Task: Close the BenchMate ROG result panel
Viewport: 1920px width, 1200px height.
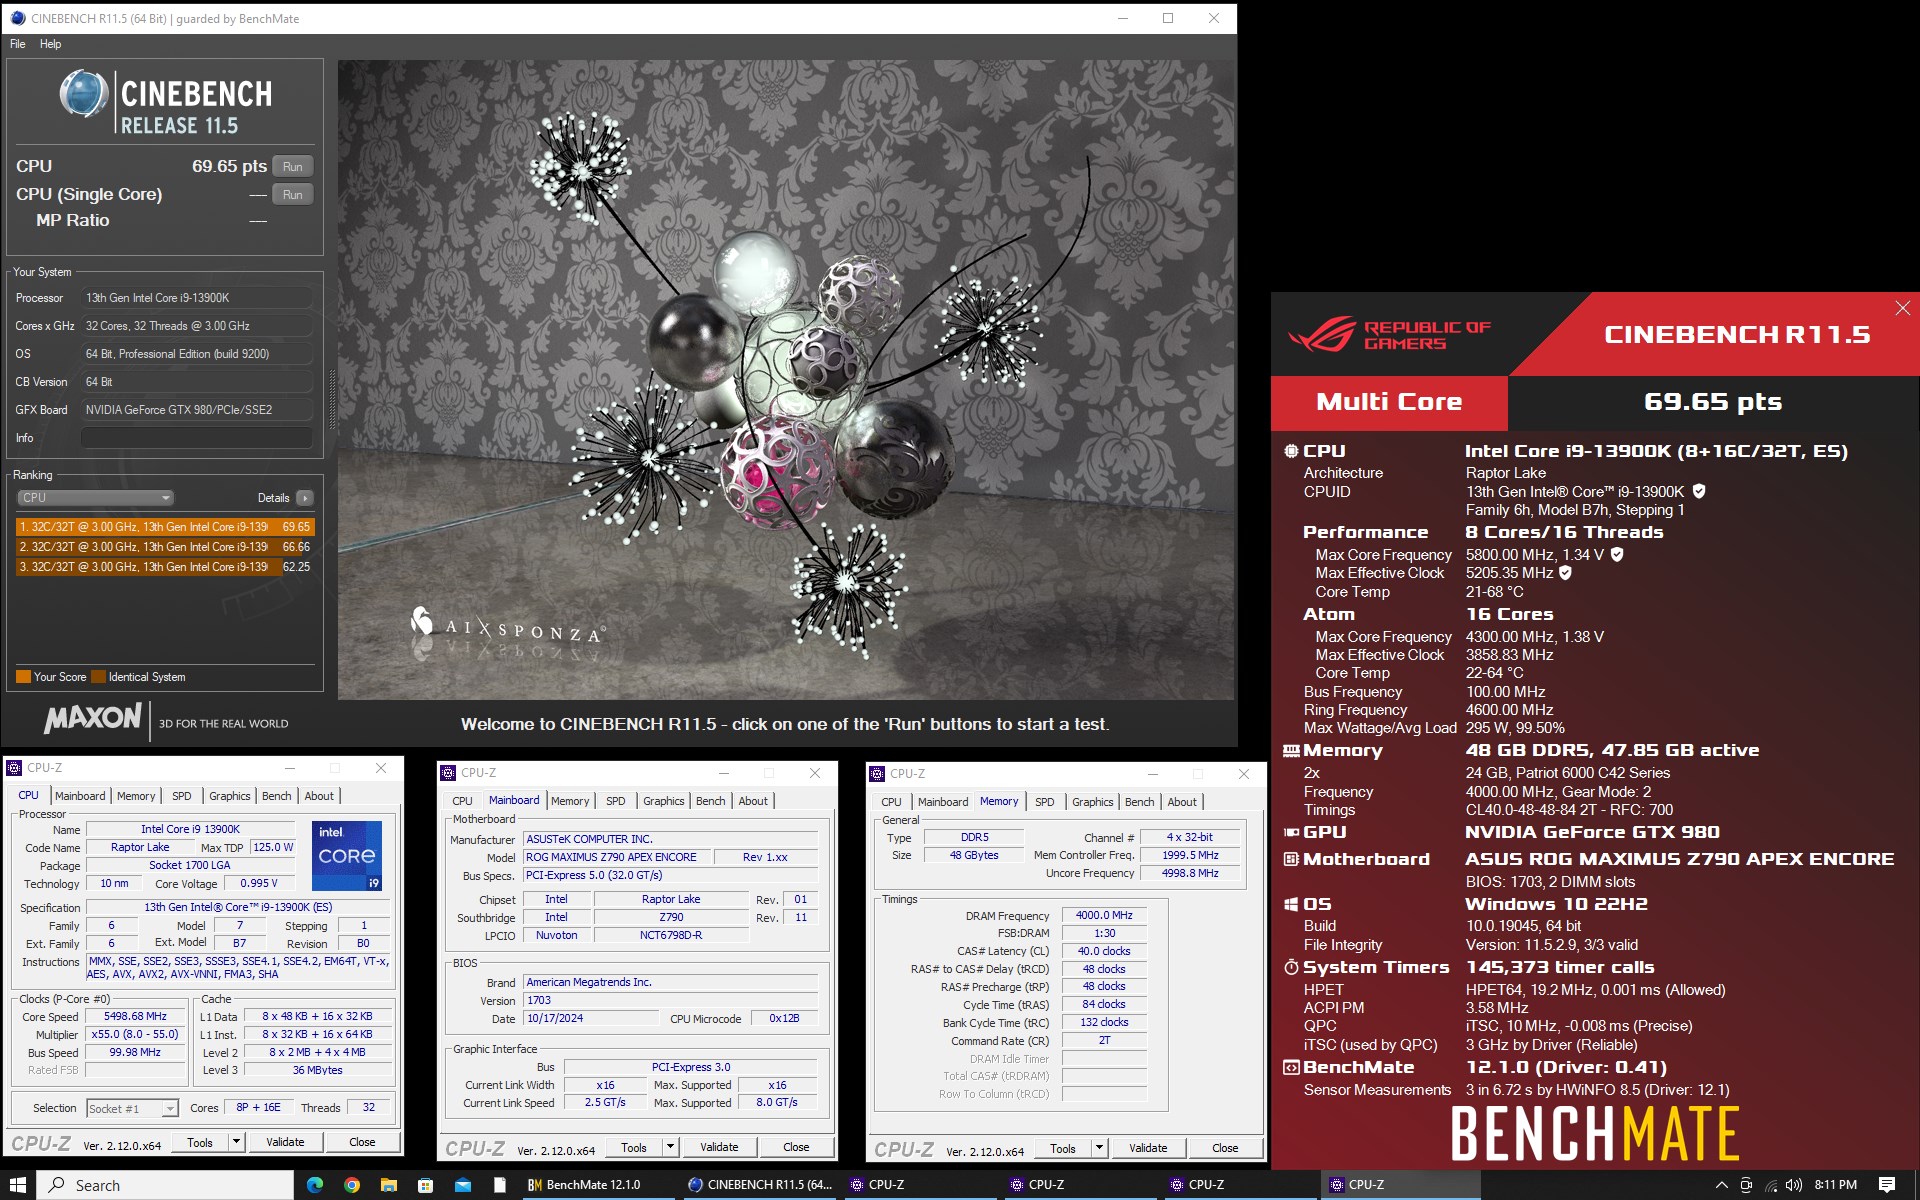Action: pyautogui.click(x=1902, y=309)
